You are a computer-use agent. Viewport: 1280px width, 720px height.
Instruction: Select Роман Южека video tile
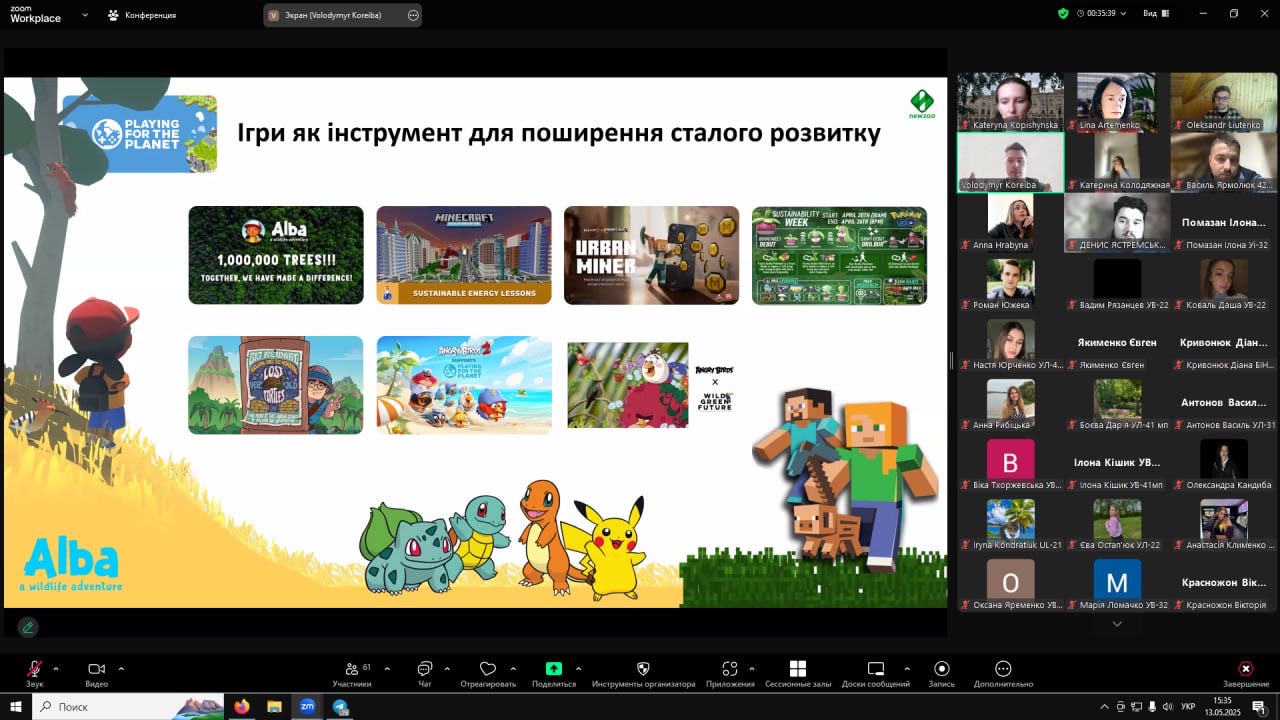pyautogui.click(x=1011, y=282)
